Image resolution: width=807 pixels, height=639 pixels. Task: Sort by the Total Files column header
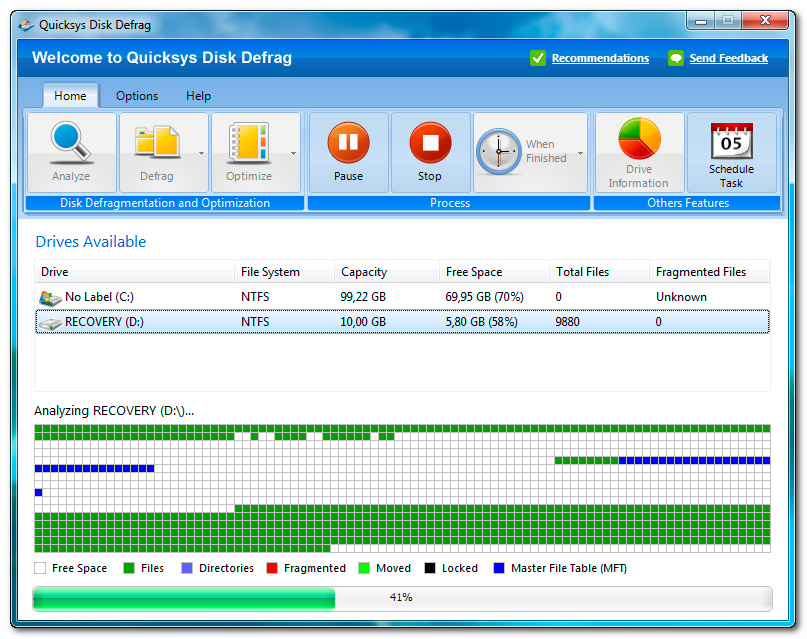599,272
